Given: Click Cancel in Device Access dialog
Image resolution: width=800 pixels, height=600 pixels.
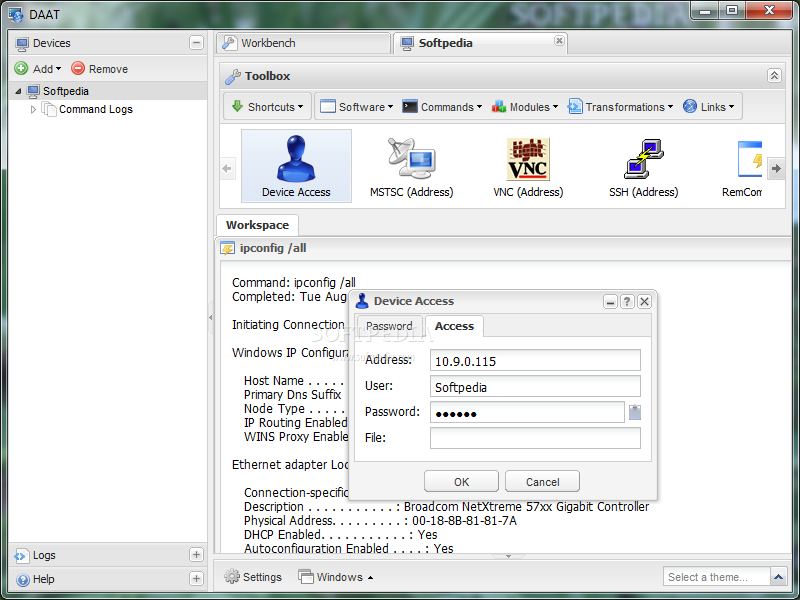Looking at the screenshot, I should 542,482.
